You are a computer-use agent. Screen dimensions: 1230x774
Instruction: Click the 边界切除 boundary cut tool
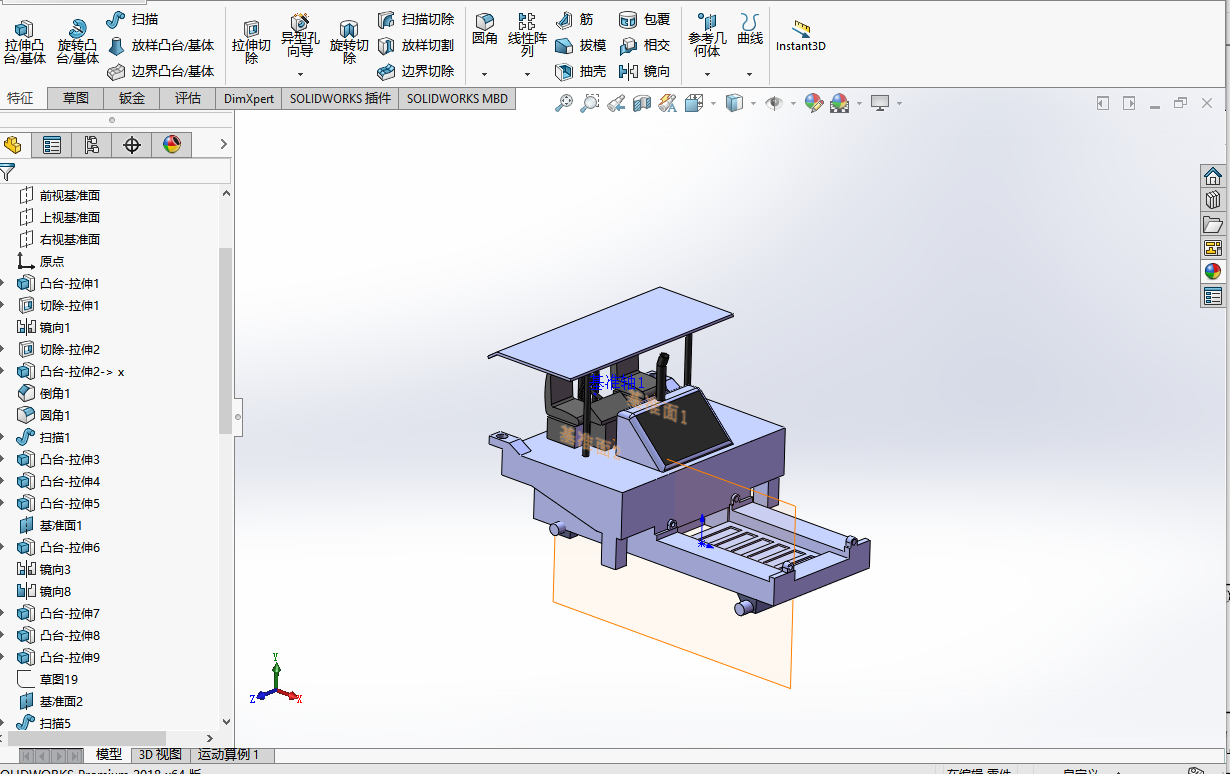[x=415, y=71]
